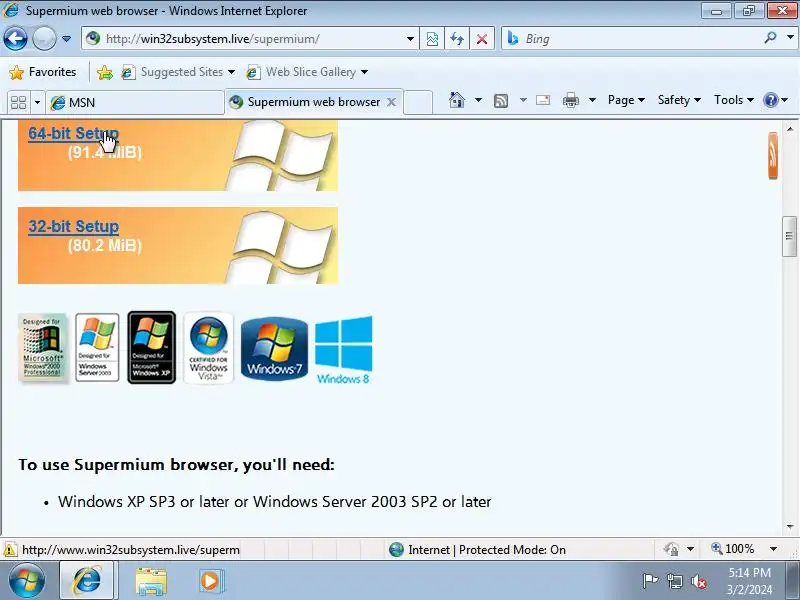This screenshot has width=800, height=600.
Task: Open the Tools menu
Action: pos(734,100)
